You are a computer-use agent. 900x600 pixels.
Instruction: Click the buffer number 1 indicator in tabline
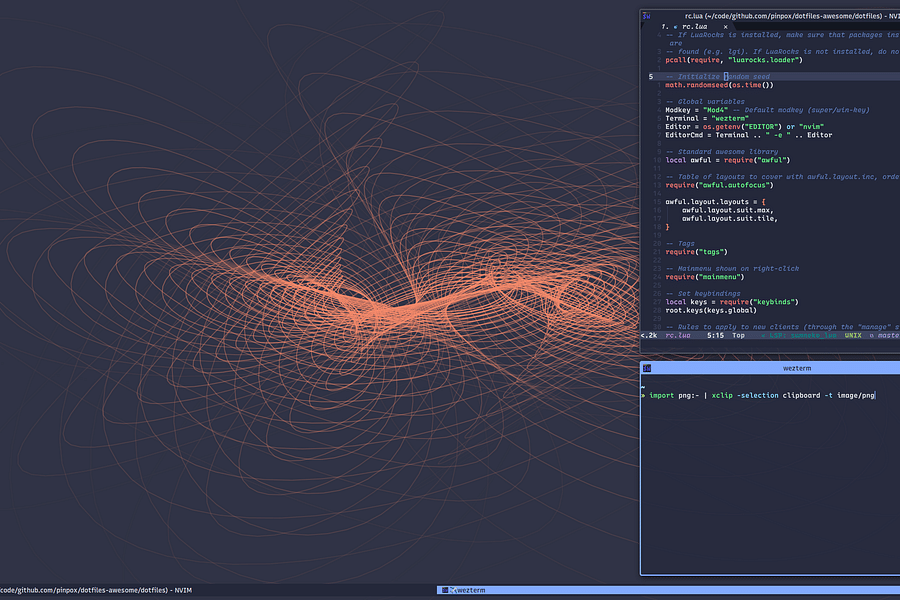[x=663, y=25]
